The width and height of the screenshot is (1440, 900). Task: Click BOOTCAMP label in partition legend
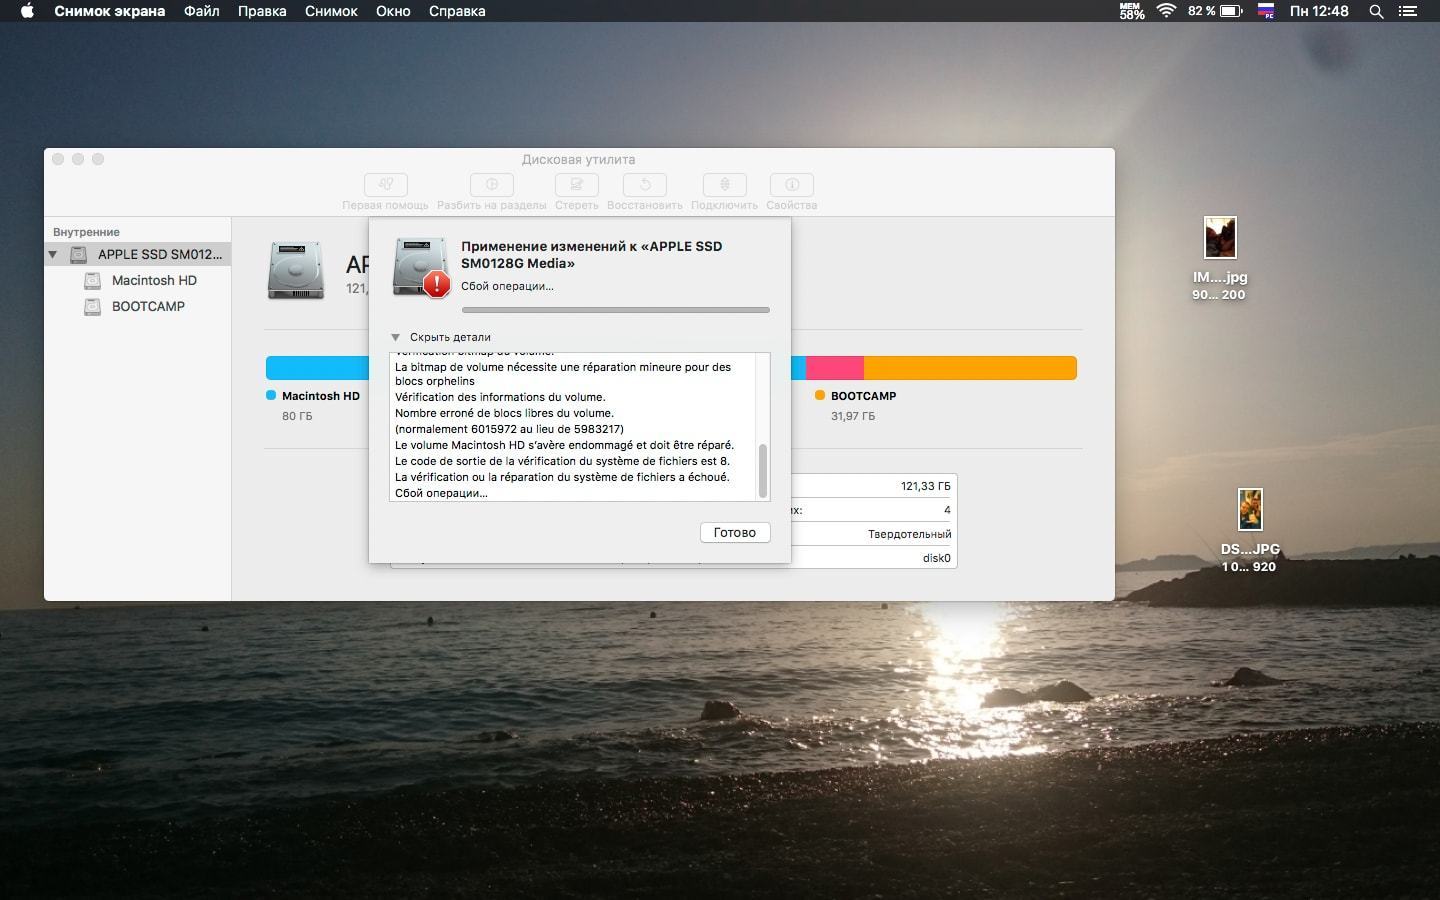tap(863, 396)
